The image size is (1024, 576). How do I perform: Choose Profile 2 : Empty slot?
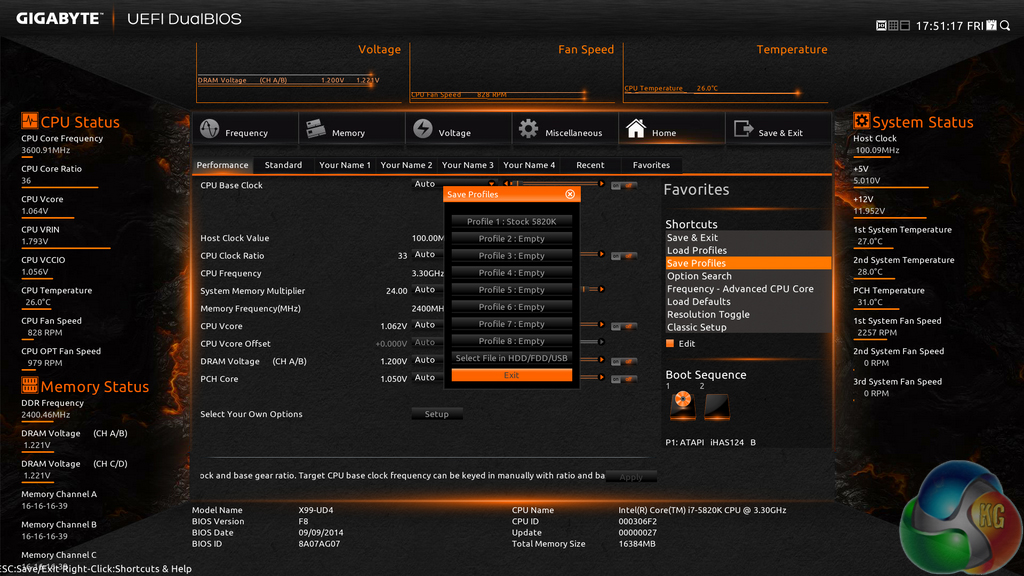tap(511, 239)
